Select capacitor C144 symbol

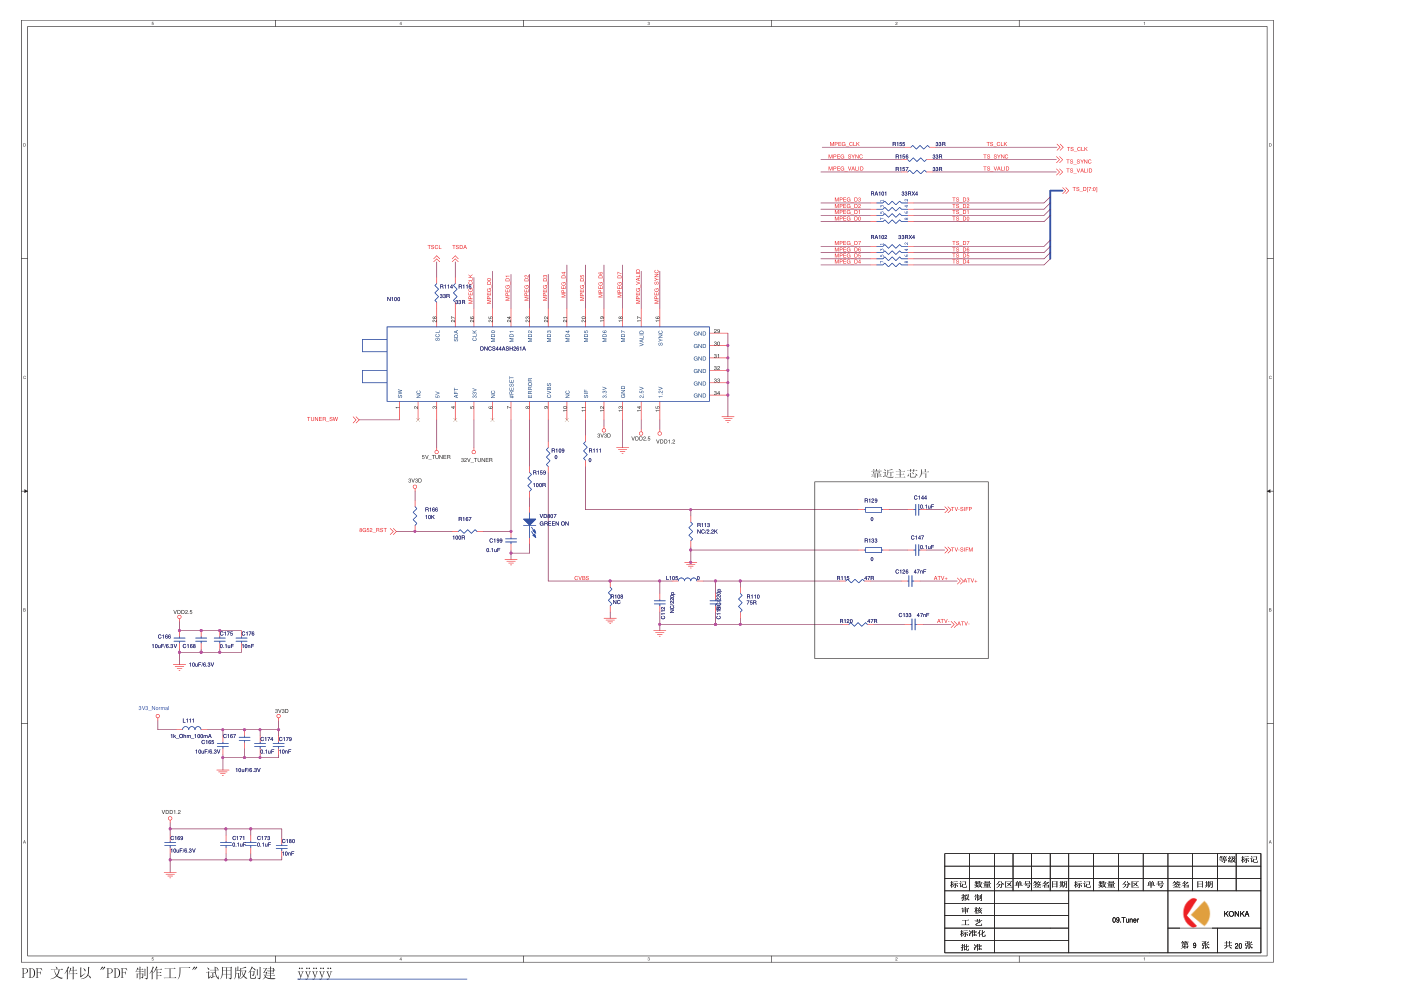click(917, 509)
